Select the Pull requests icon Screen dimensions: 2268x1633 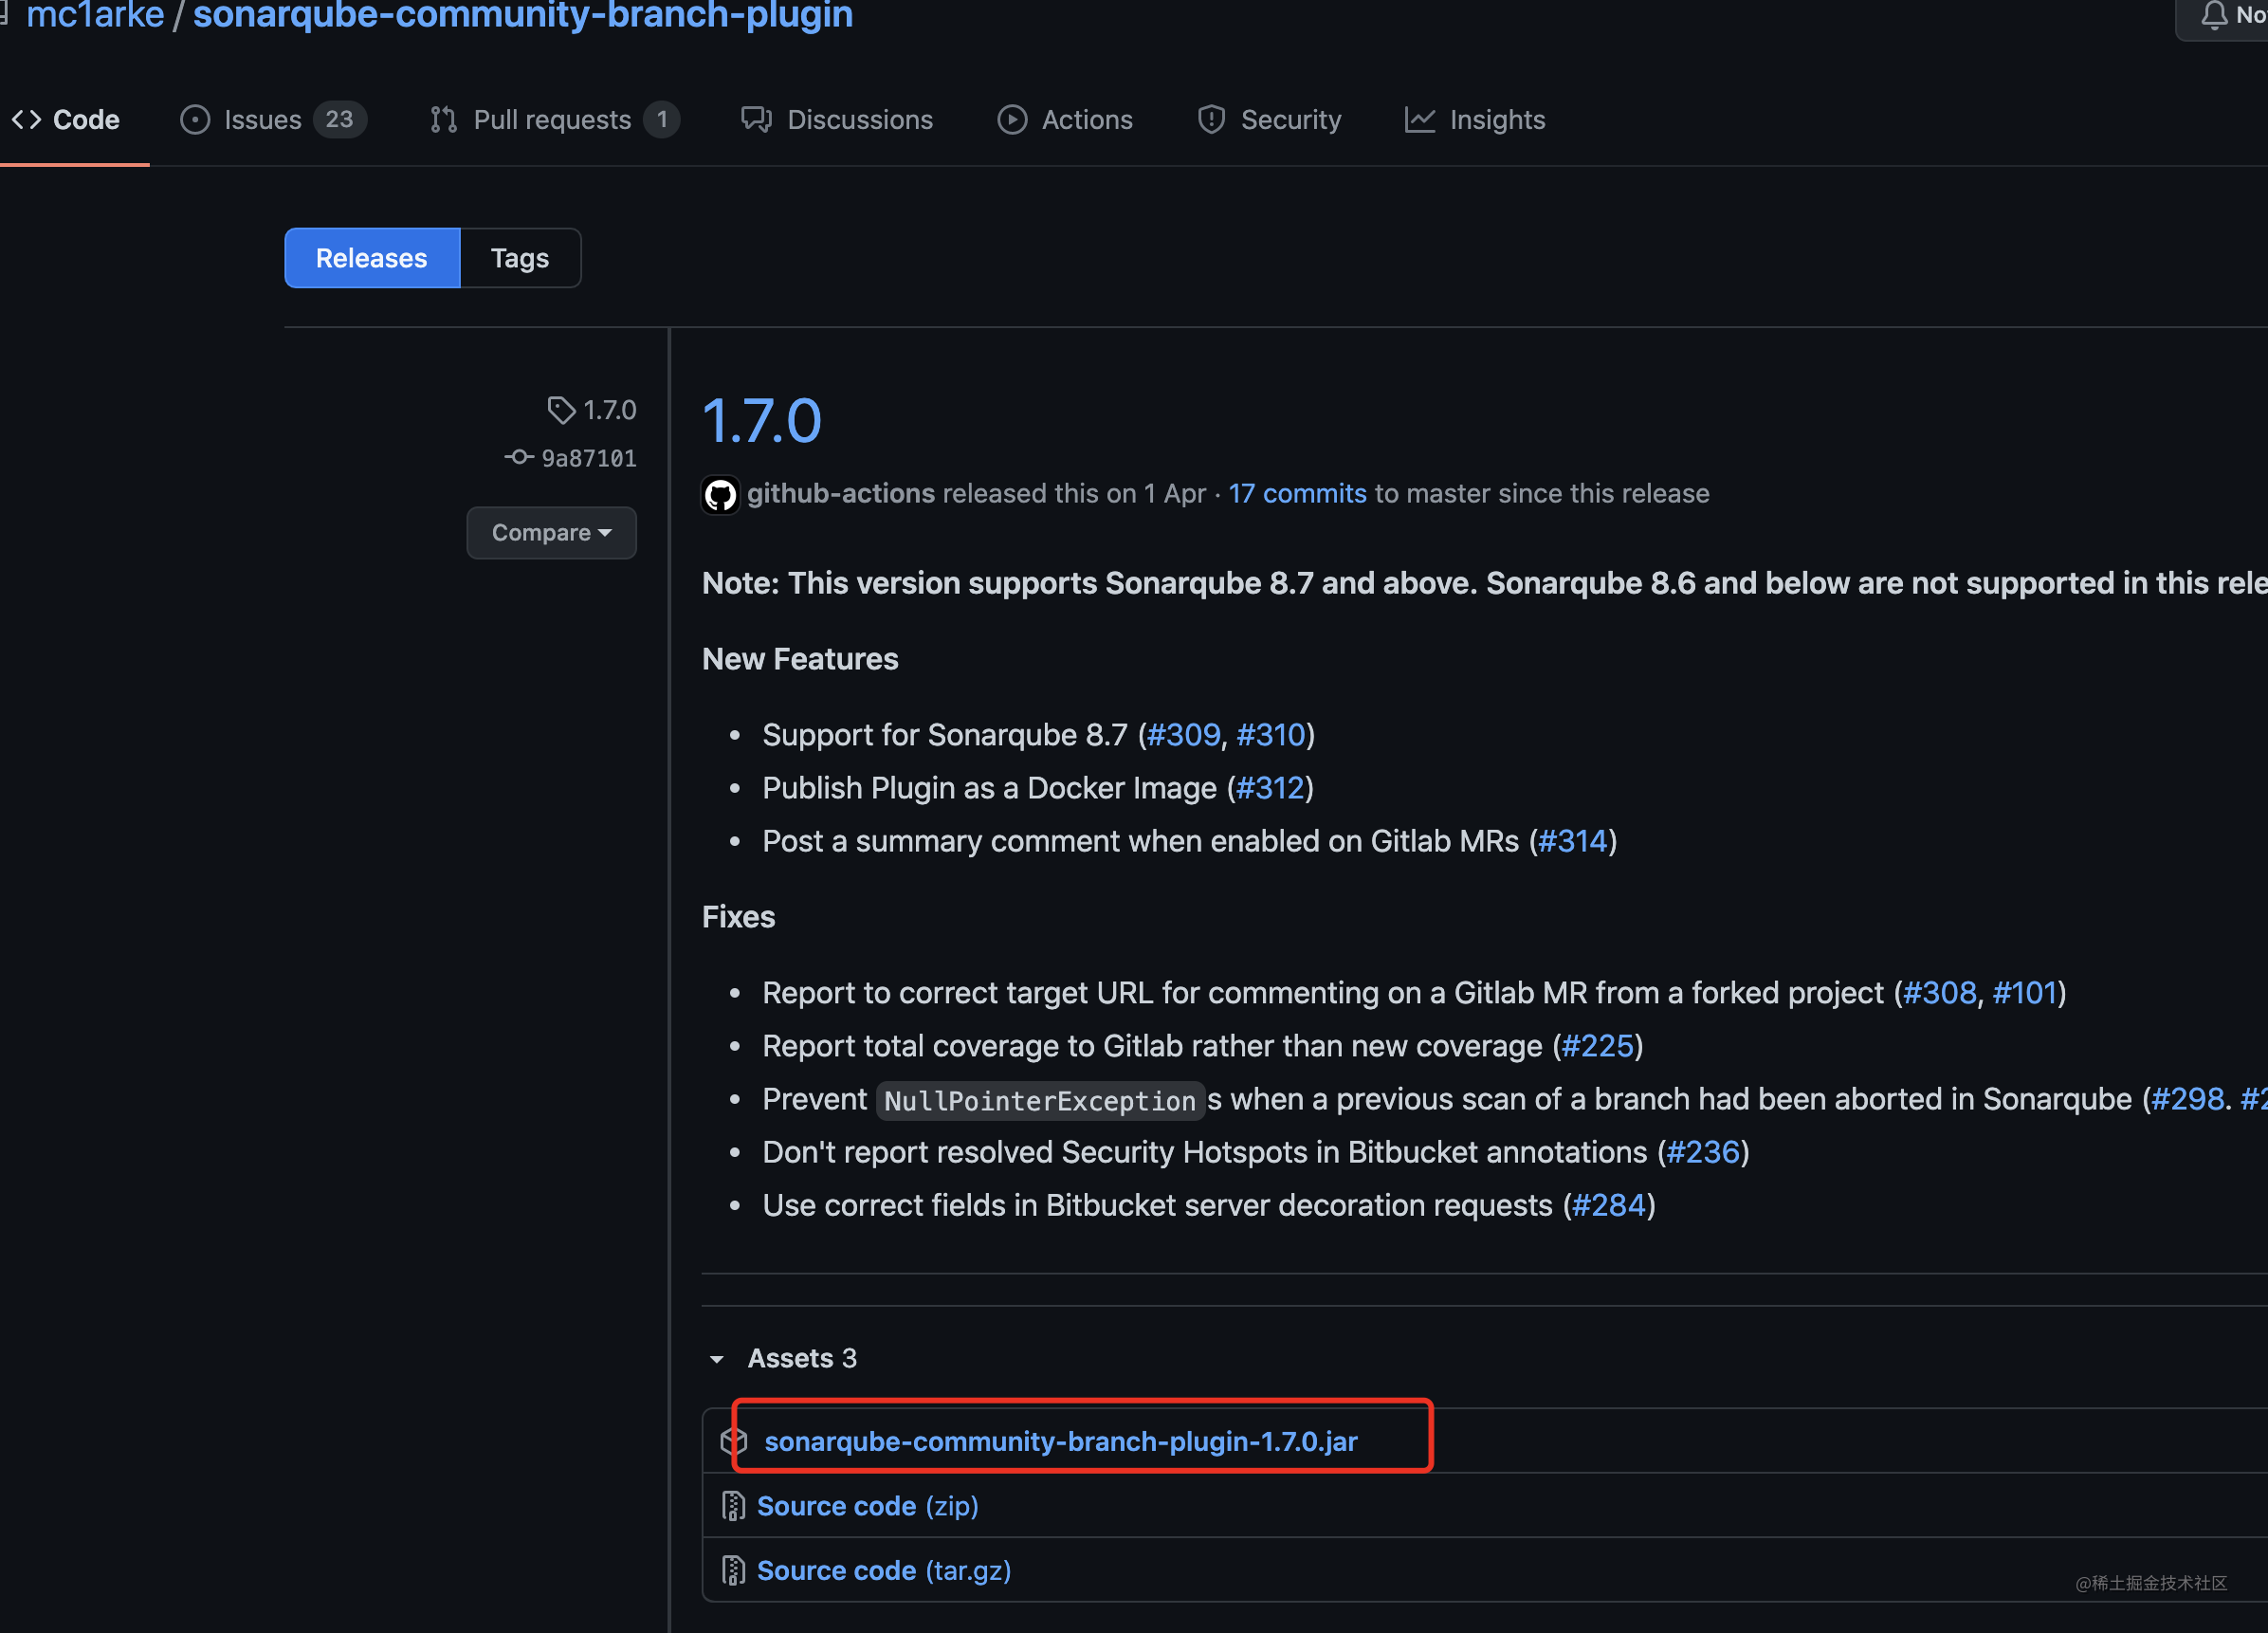pyautogui.click(x=444, y=119)
